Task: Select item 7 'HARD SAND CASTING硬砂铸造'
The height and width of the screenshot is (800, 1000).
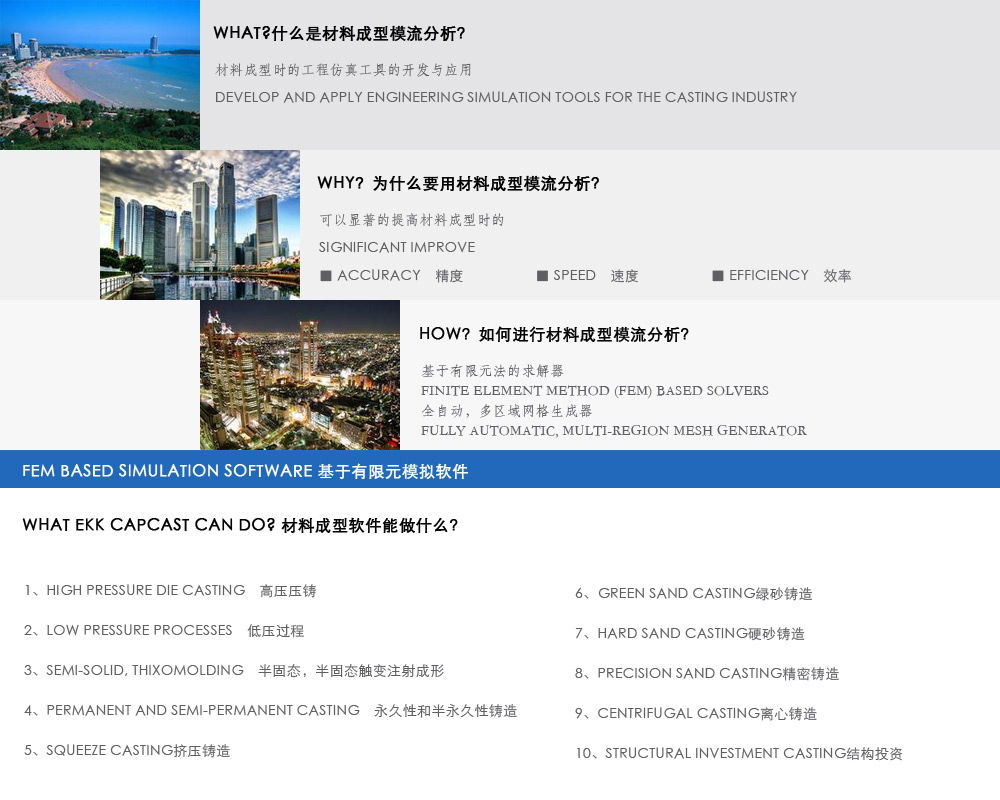Action: click(x=689, y=633)
